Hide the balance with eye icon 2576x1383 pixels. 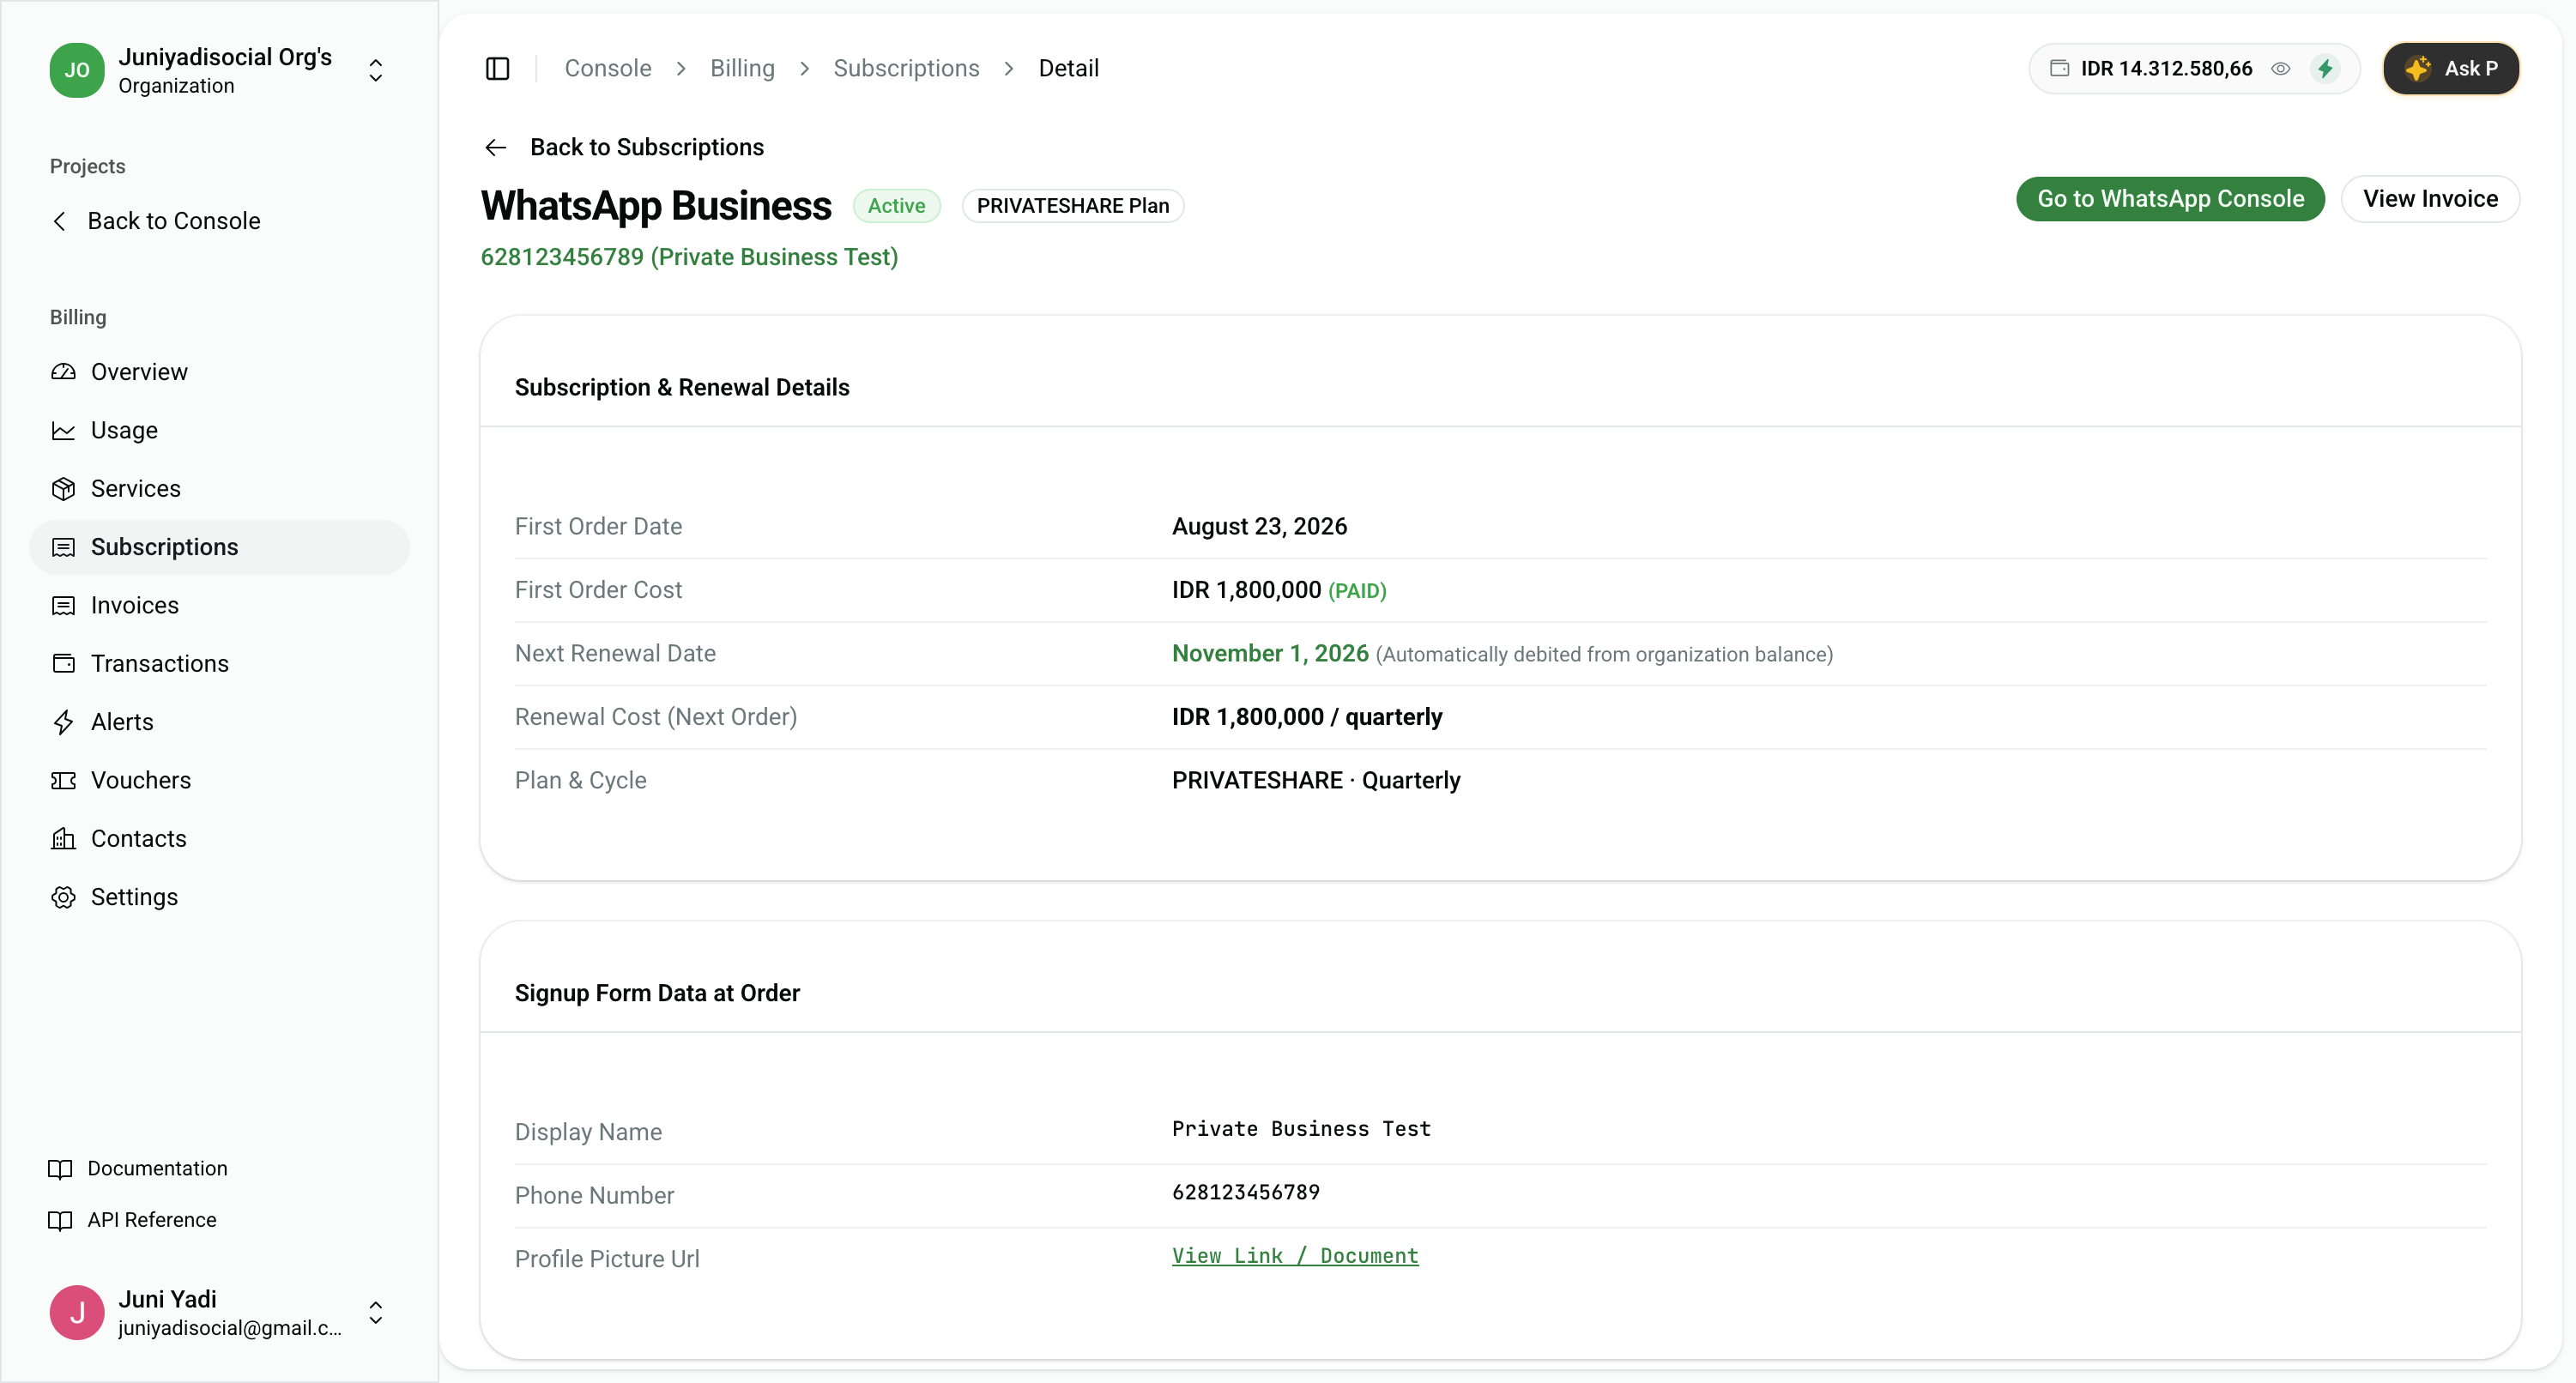[x=2280, y=68]
